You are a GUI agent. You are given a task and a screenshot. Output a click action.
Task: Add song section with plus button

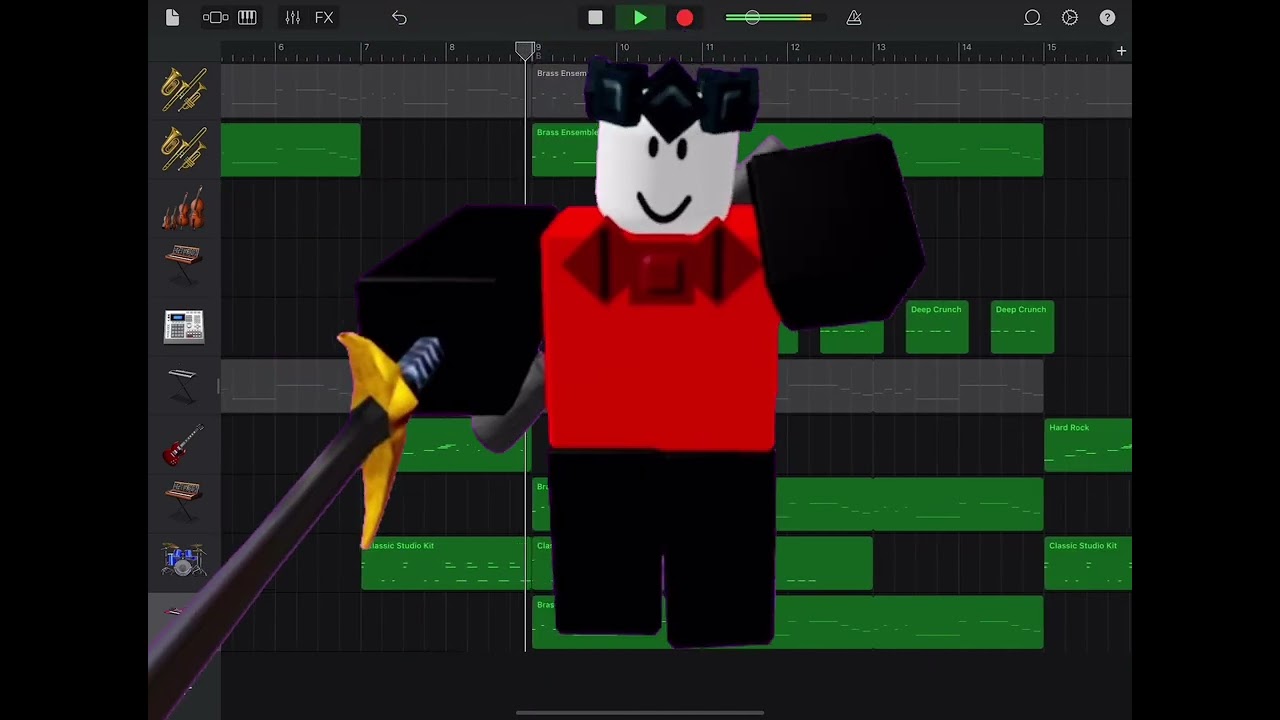pyautogui.click(x=1121, y=51)
